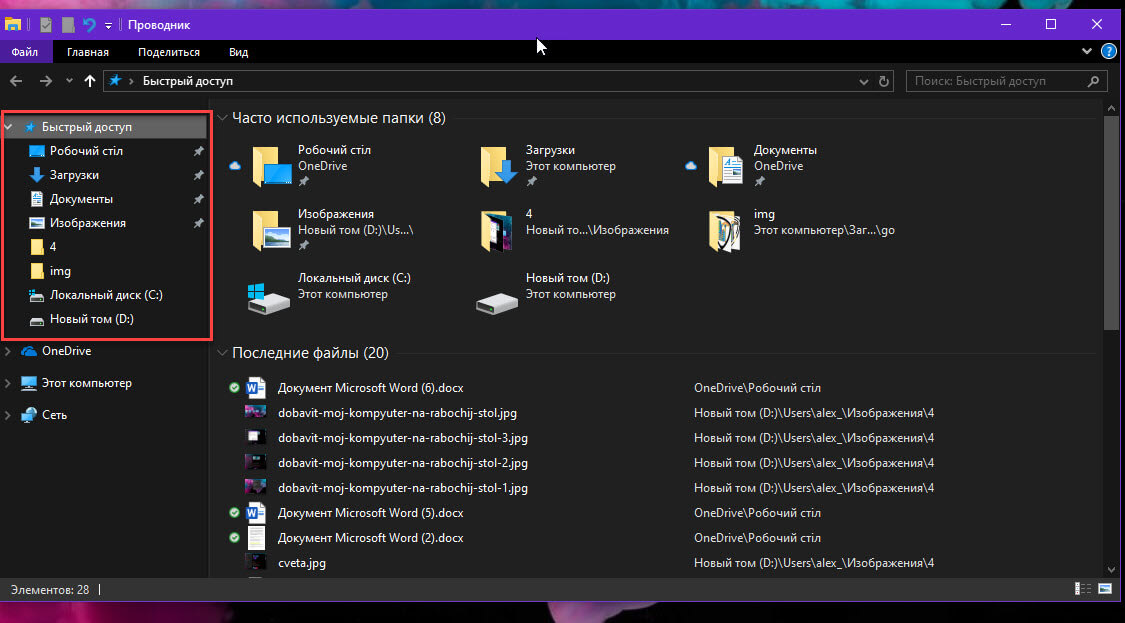Screen dimensions: 1125x623
Task: Go up one level with the up arrow
Action: click(90, 81)
